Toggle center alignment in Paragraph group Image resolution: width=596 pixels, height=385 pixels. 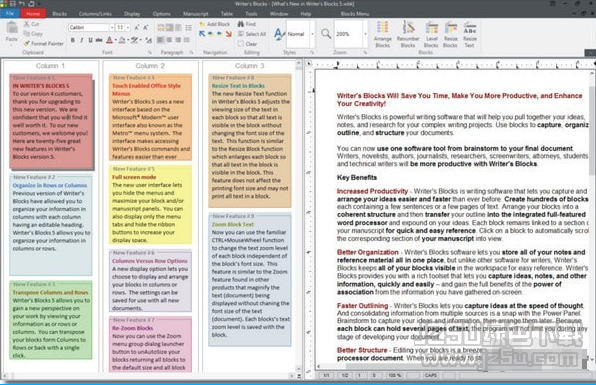point(170,40)
